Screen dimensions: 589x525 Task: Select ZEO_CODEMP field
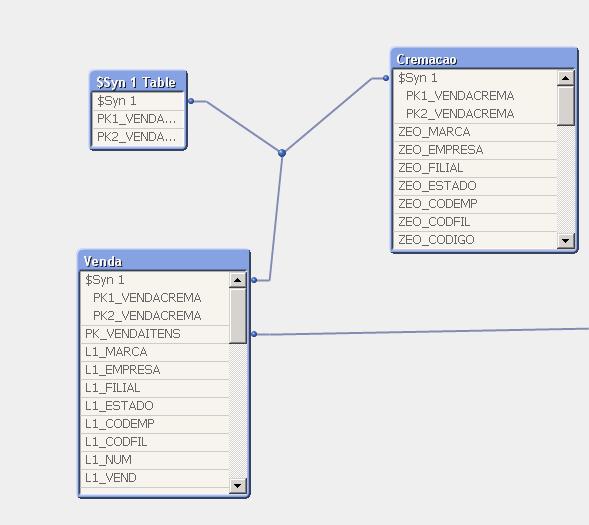pyautogui.click(x=475, y=204)
